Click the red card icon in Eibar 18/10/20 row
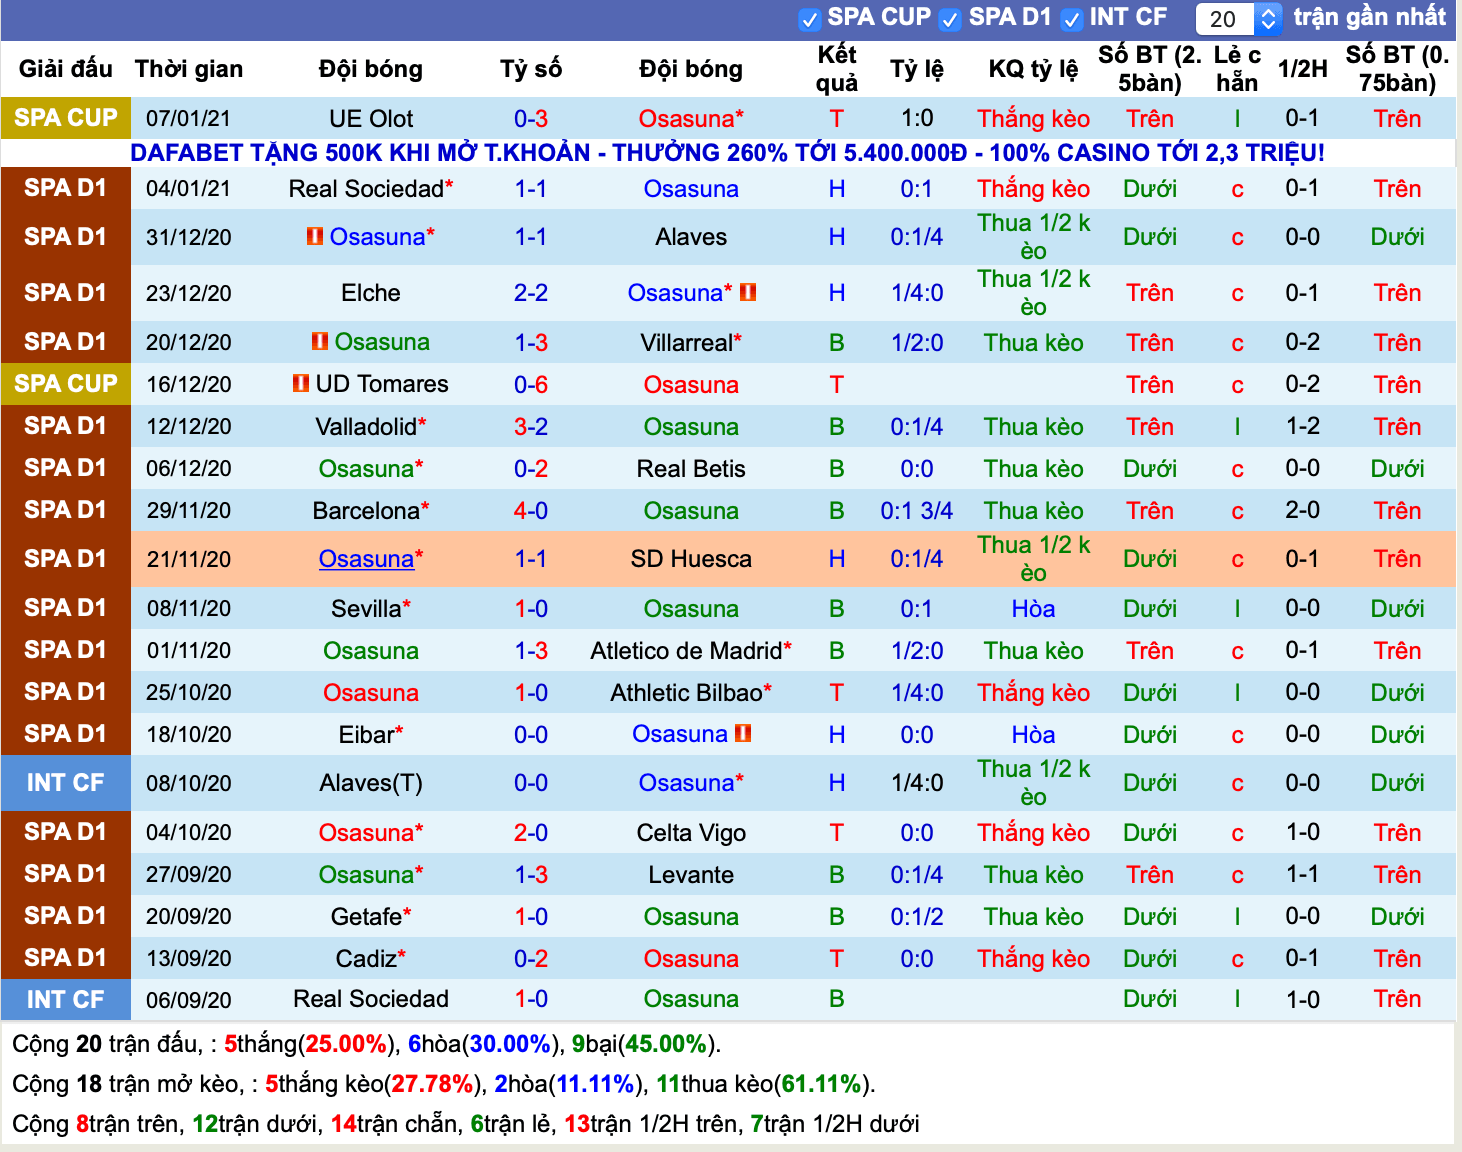 pyautogui.click(x=743, y=734)
